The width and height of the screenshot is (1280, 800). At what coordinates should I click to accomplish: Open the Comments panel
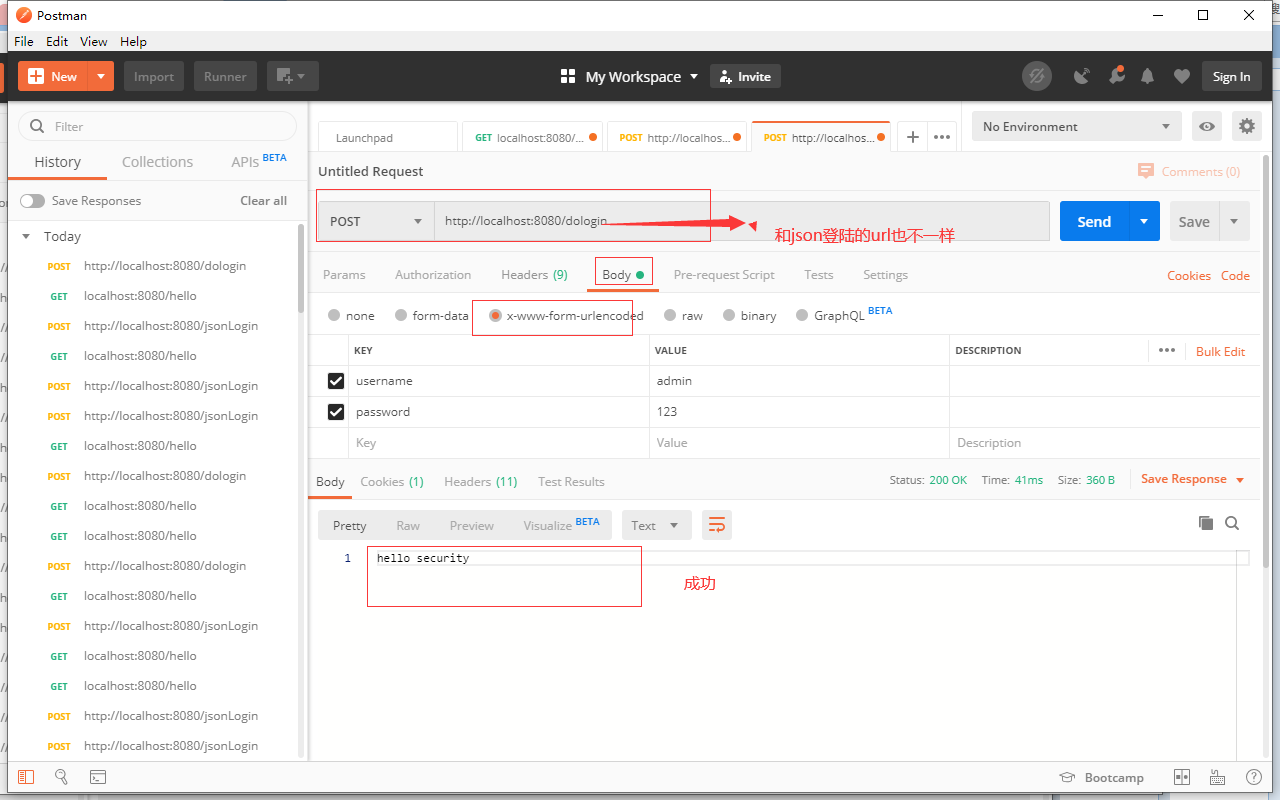point(1189,171)
